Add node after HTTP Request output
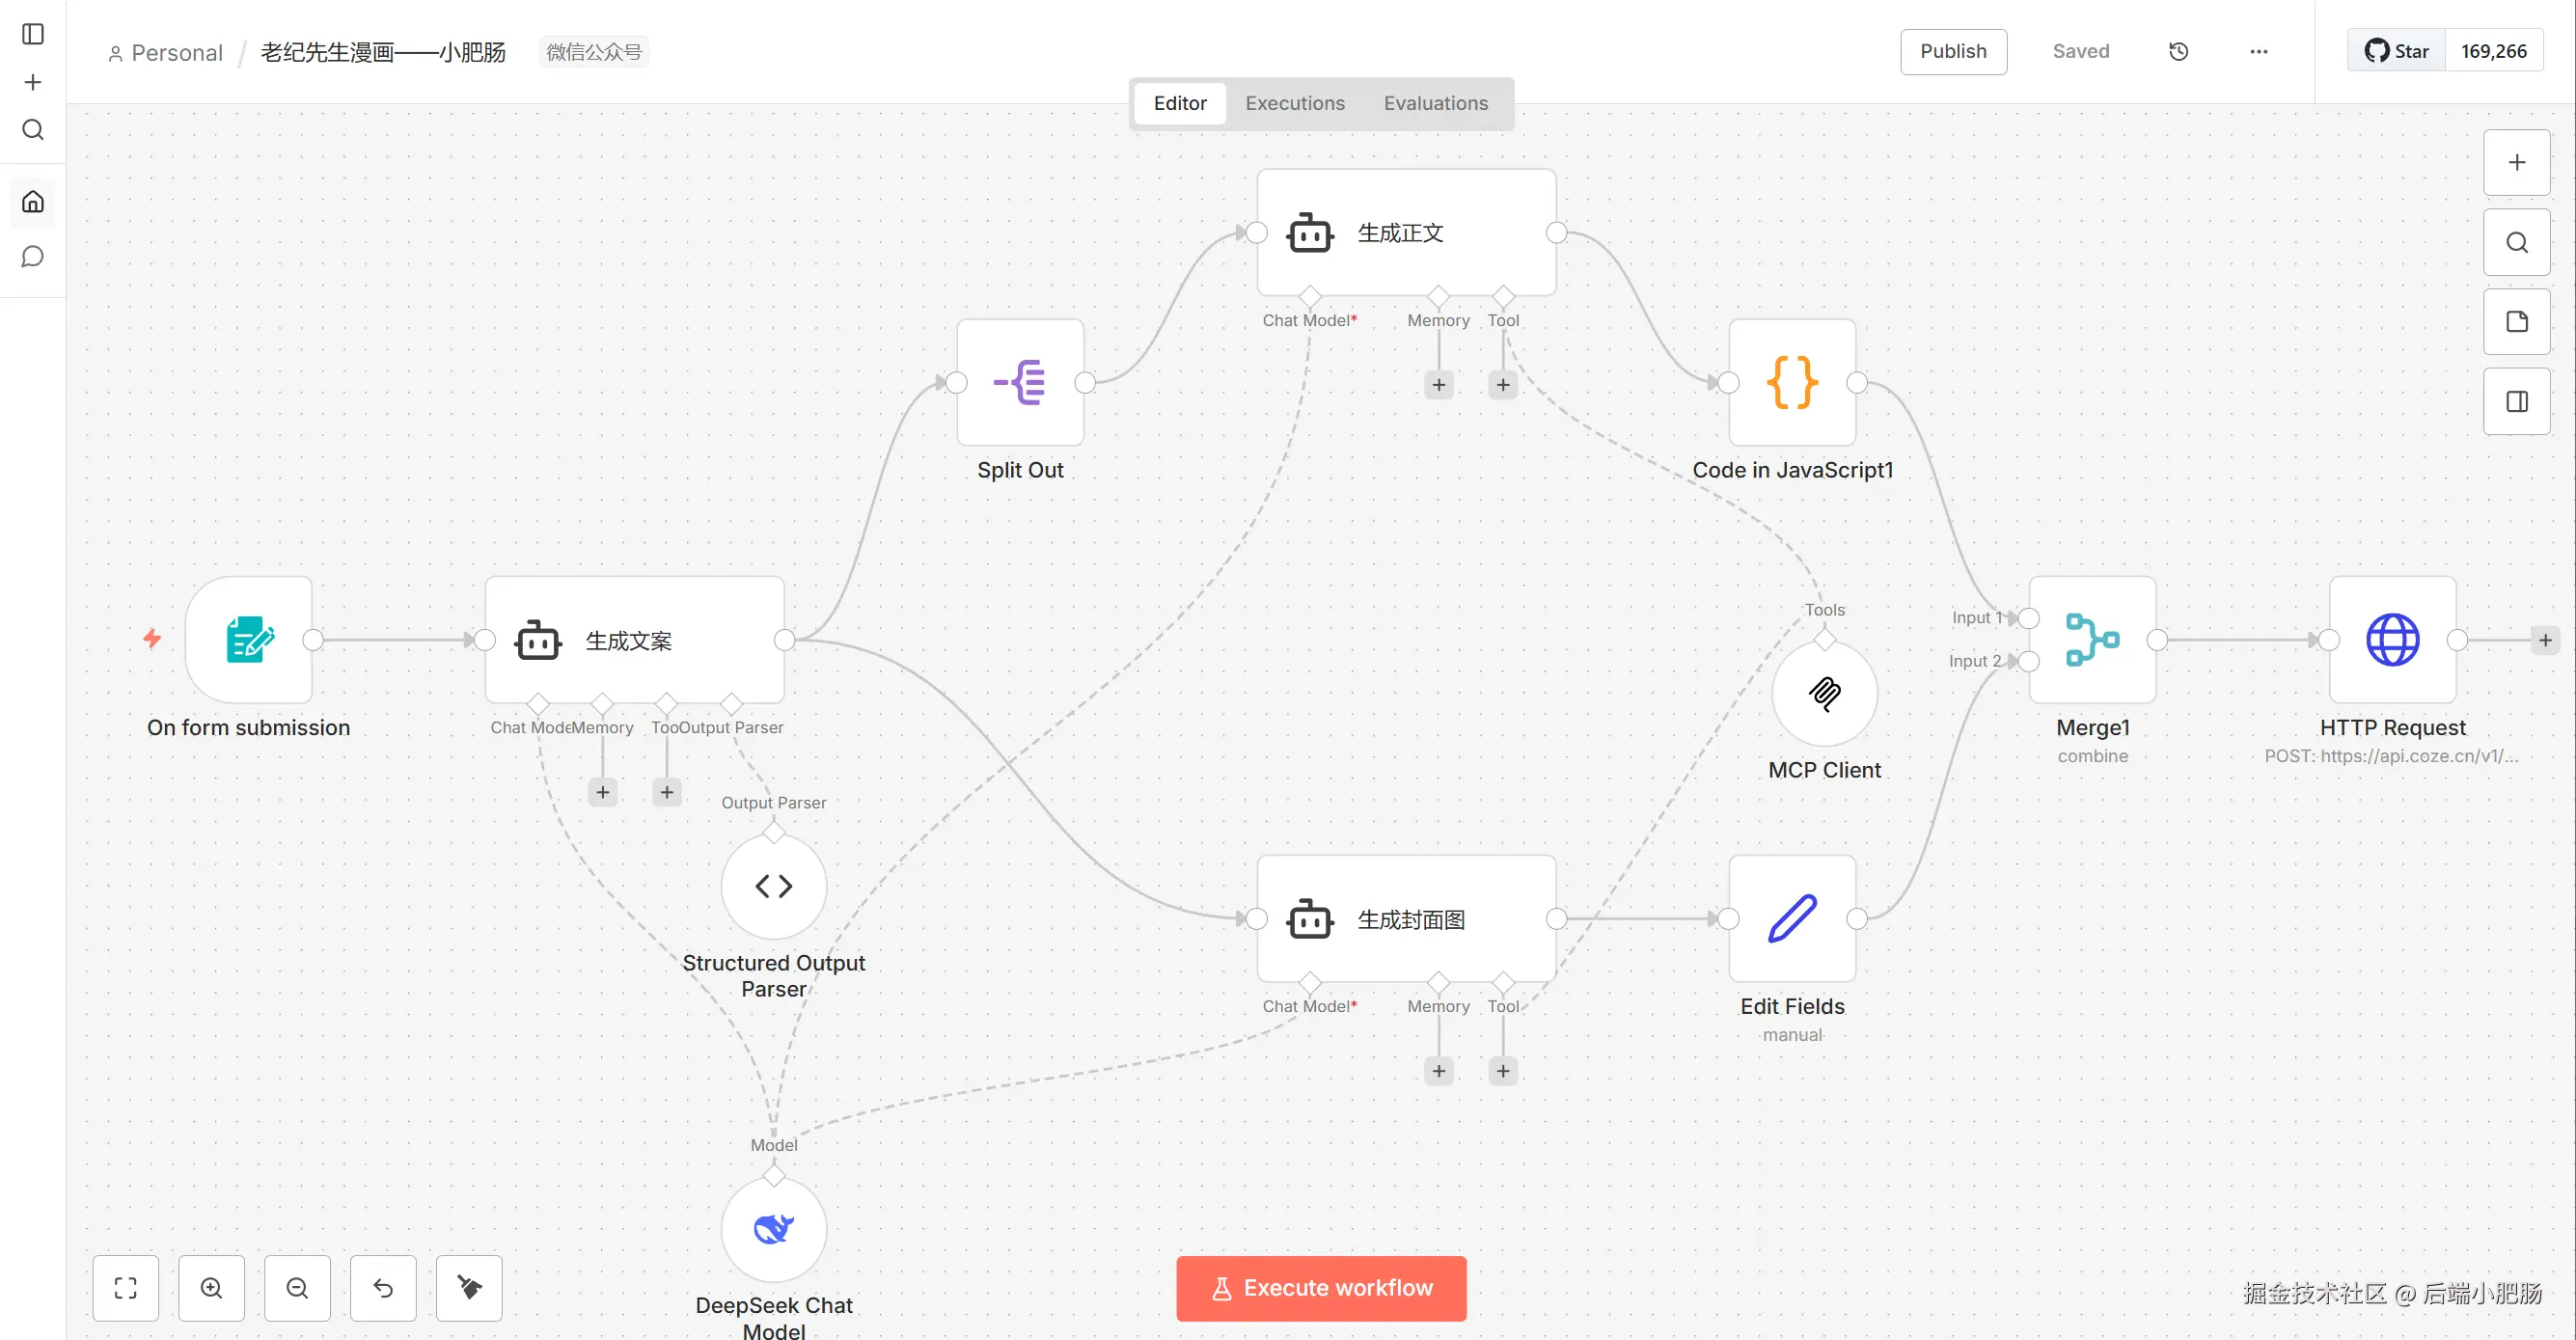 coord(2545,640)
